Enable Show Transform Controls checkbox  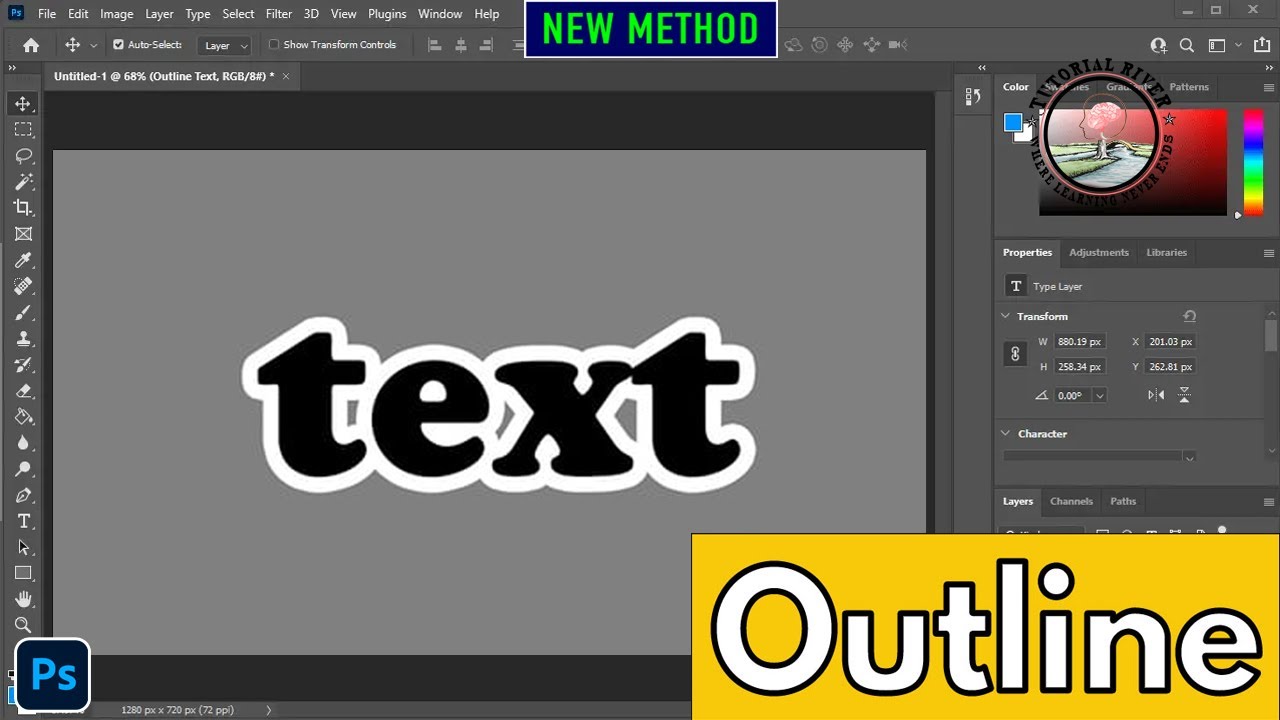pos(274,45)
